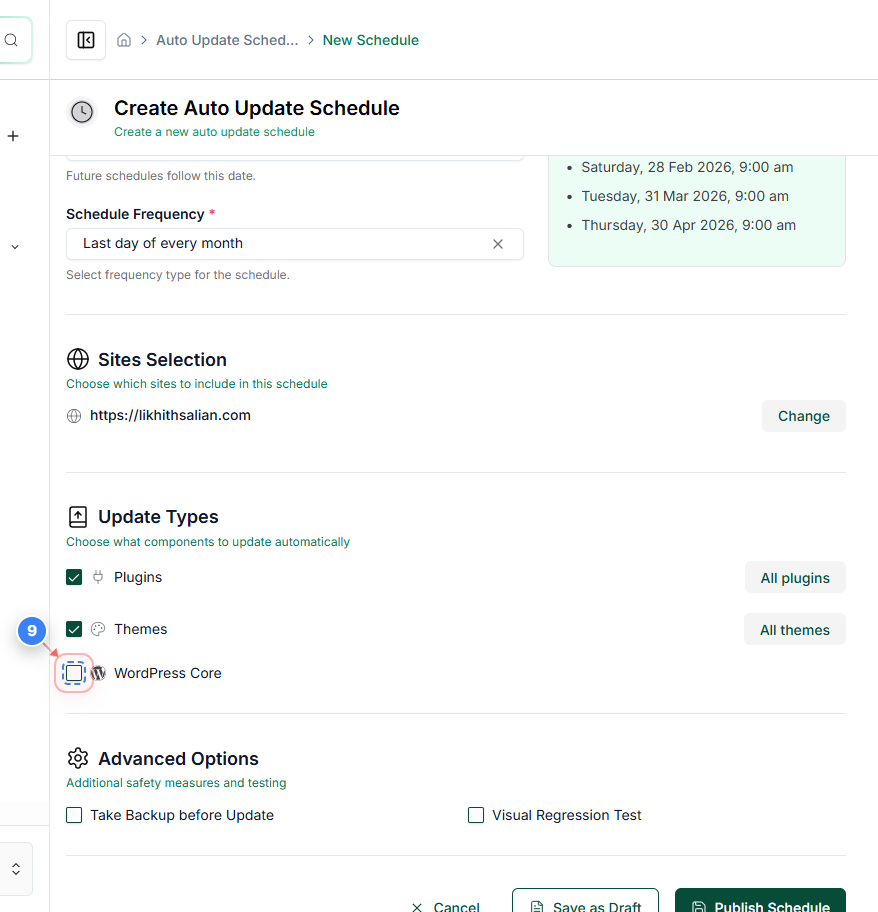This screenshot has width=878, height=912.
Task: Enable Visual Regression Test
Action: point(476,815)
